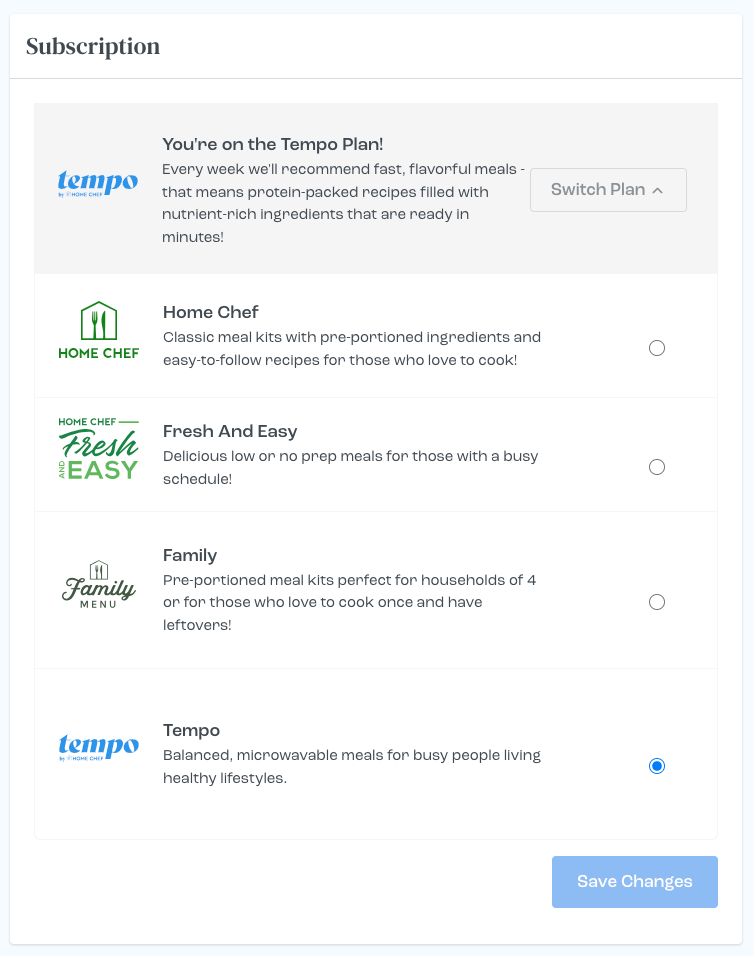754x956 pixels.
Task: Click the 'Tempo' plan title text
Action: (x=191, y=730)
